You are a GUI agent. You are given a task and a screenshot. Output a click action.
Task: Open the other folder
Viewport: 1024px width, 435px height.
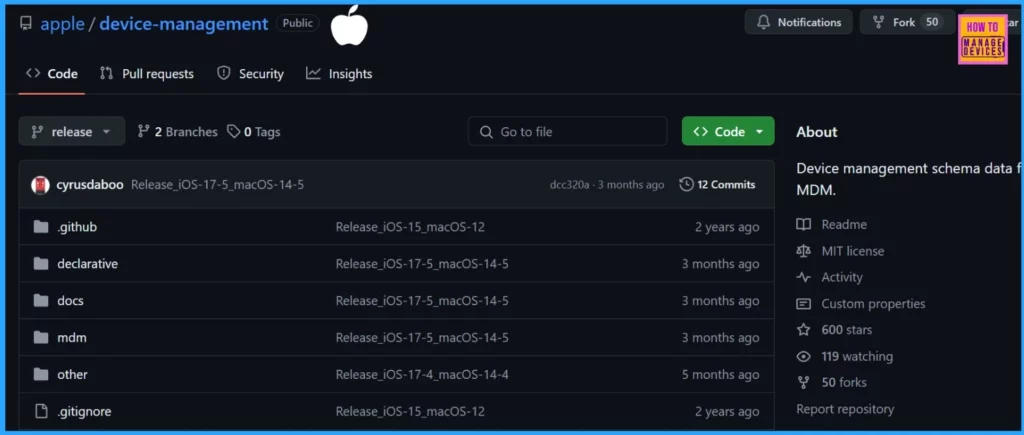pos(72,374)
